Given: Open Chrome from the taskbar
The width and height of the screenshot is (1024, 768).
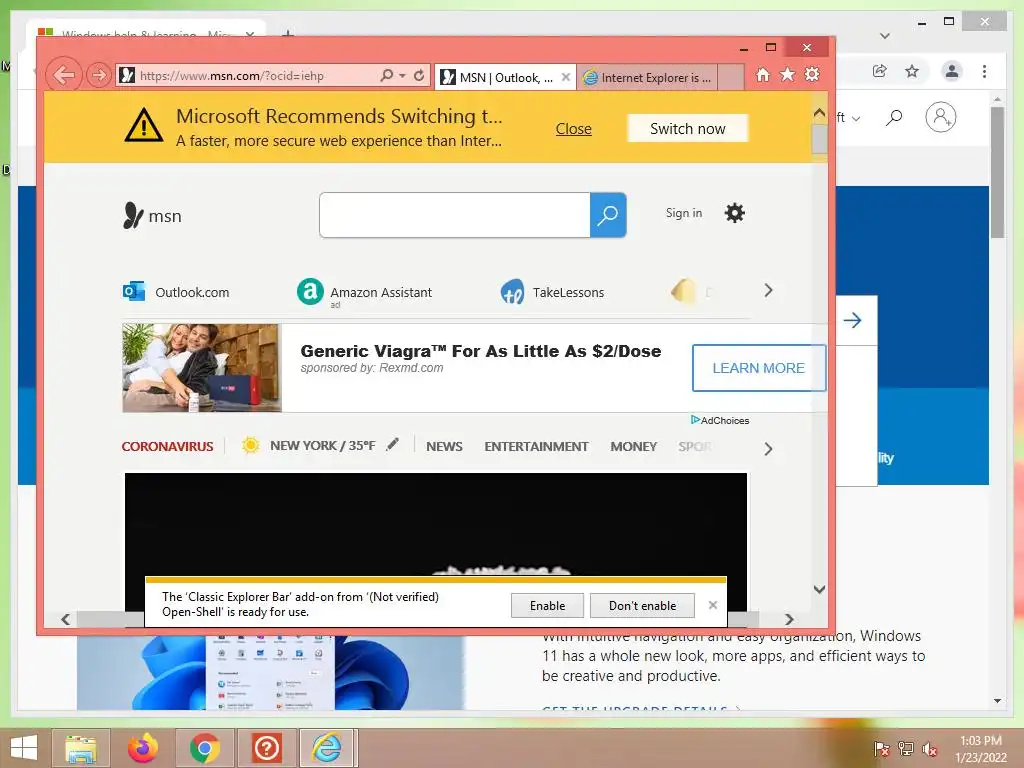Looking at the screenshot, I should [204, 748].
